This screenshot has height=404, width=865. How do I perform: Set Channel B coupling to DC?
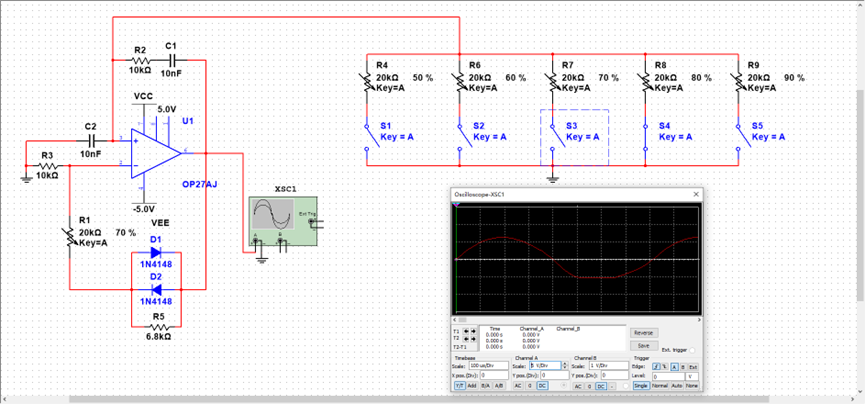601,386
